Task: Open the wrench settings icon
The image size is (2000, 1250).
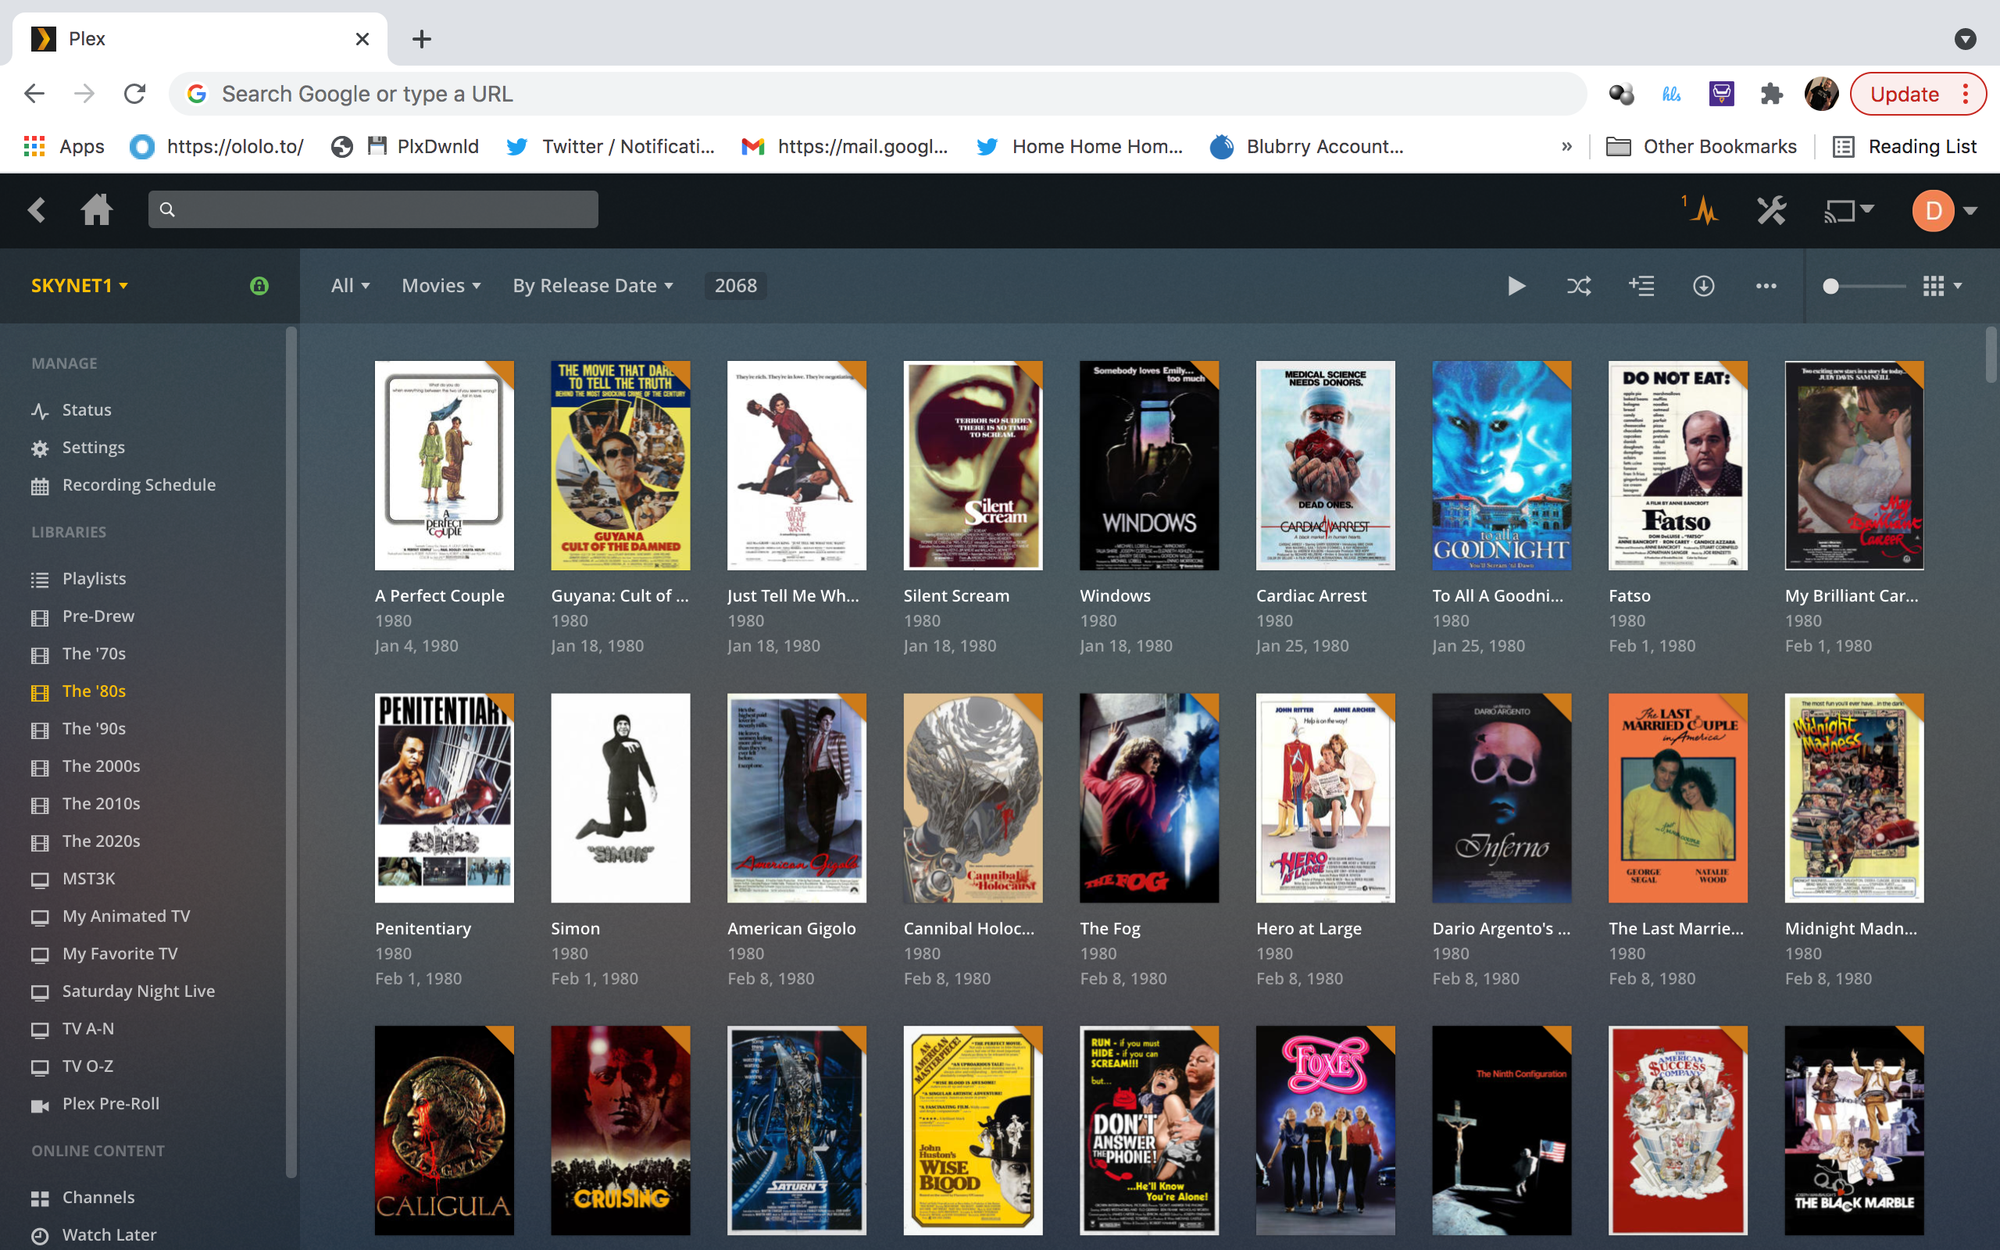Action: pos(1771,210)
